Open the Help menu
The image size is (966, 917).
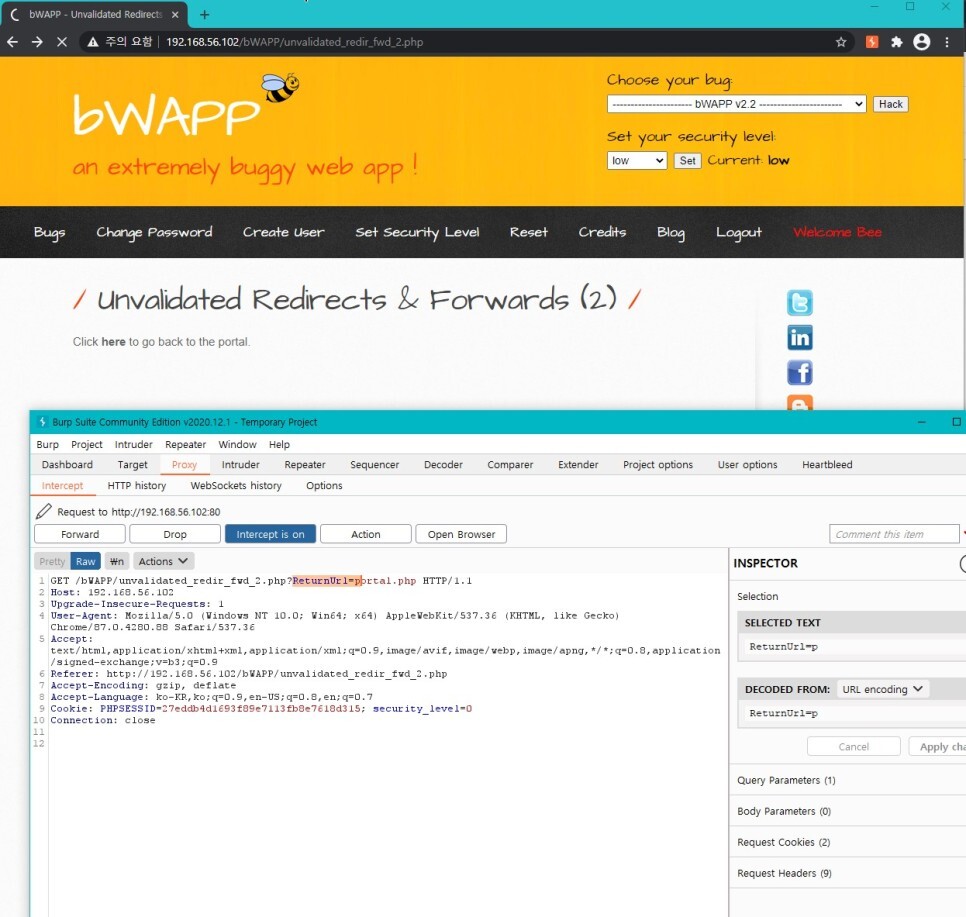(x=279, y=444)
